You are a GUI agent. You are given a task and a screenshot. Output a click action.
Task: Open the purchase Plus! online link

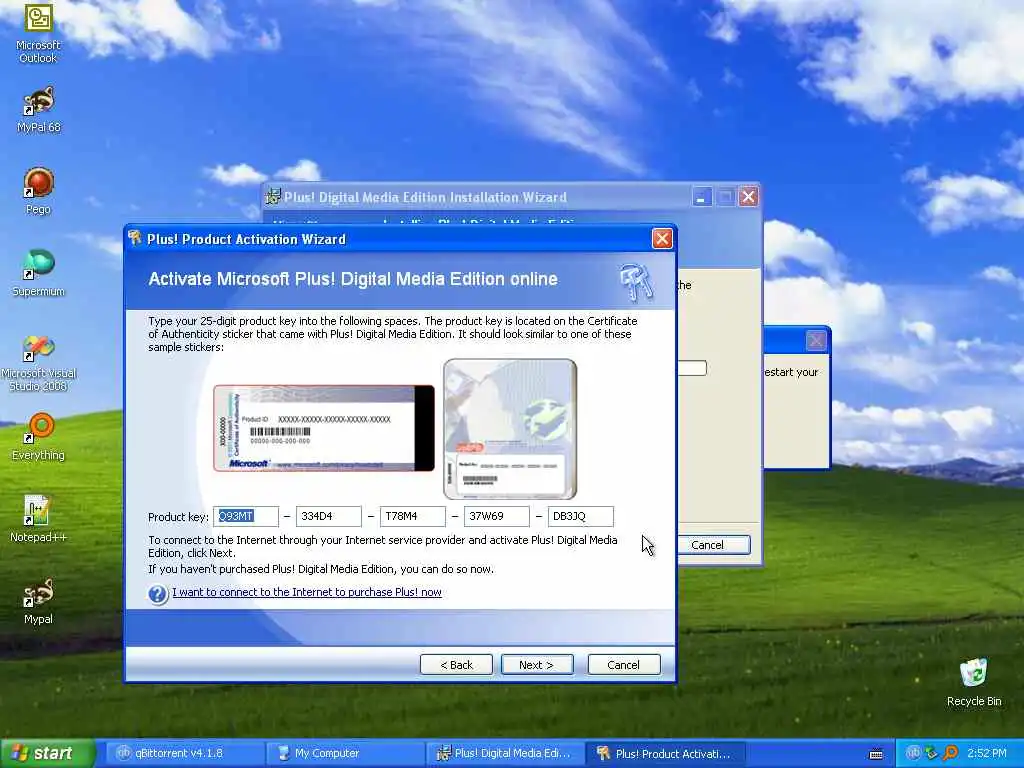[307, 592]
